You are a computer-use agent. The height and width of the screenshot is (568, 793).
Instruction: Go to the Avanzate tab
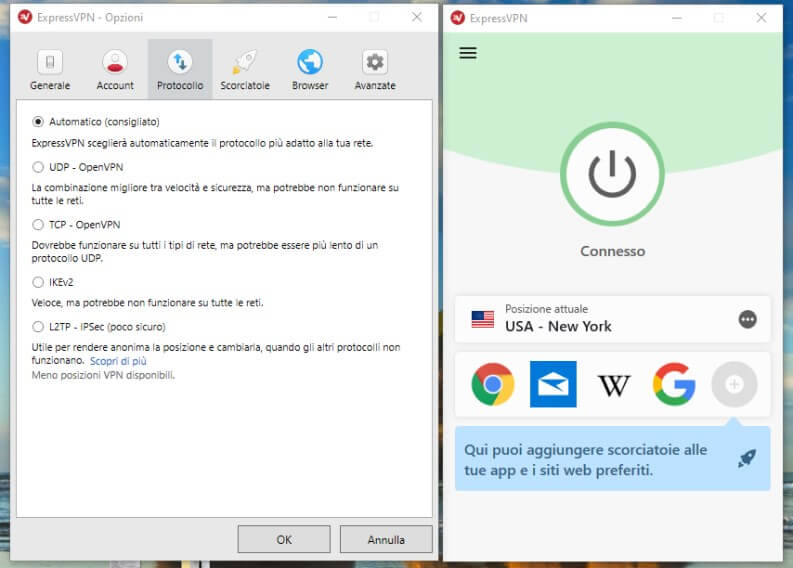point(375,69)
